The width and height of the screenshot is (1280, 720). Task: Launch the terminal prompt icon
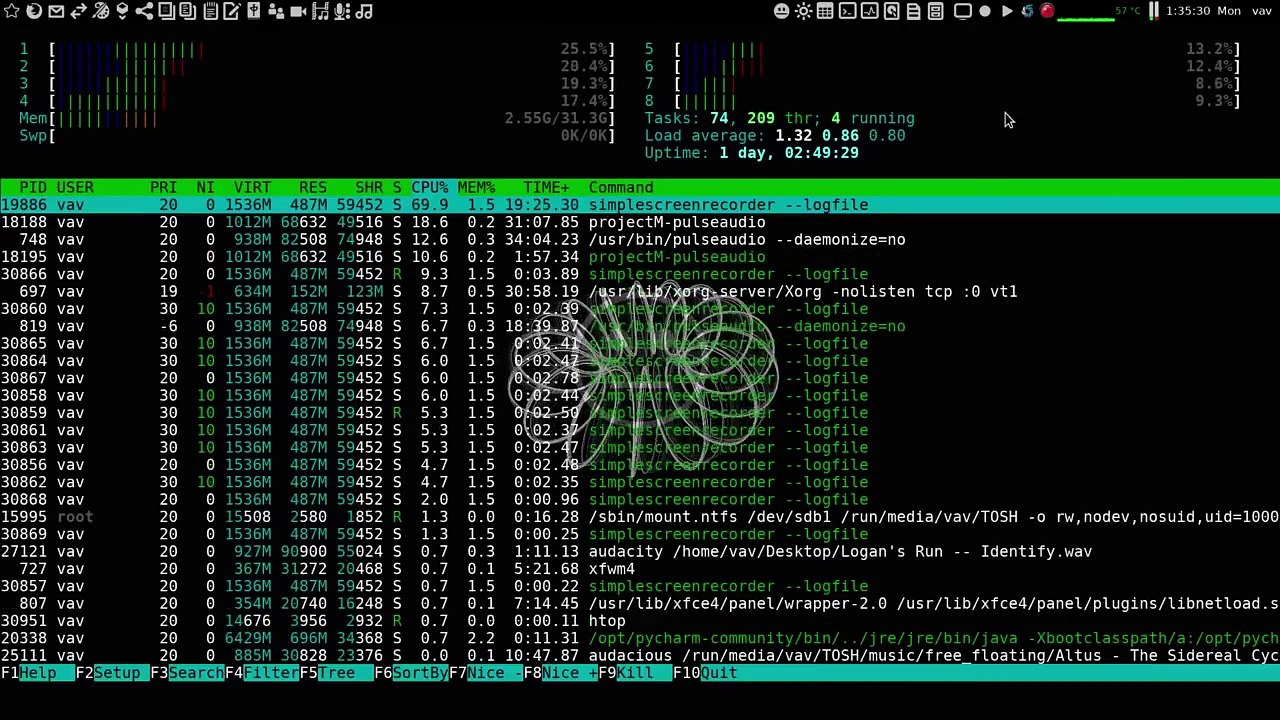(847, 11)
